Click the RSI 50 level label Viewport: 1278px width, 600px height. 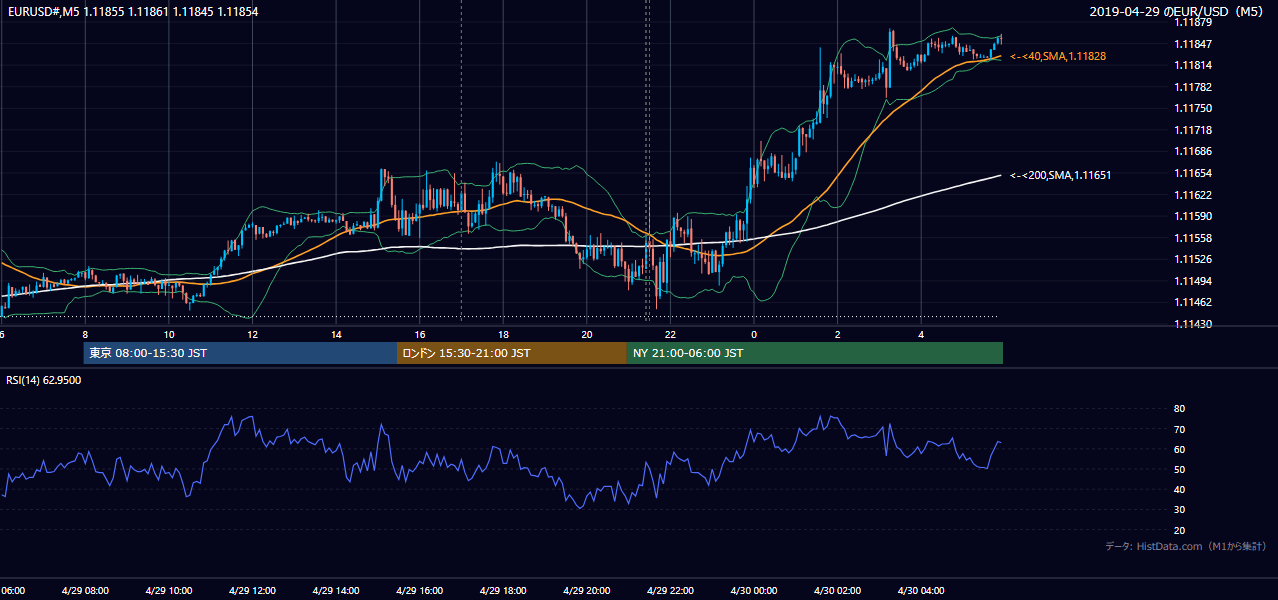(x=1180, y=469)
